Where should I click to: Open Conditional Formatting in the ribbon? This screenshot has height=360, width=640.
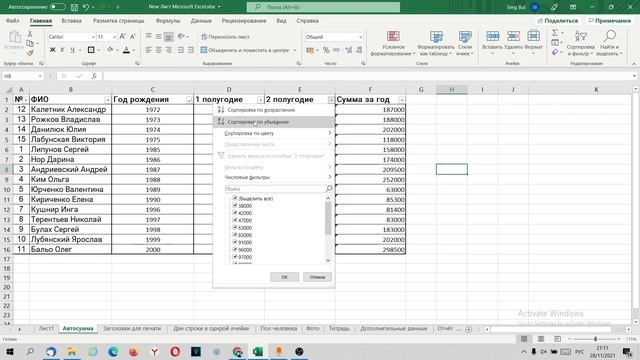point(393,43)
